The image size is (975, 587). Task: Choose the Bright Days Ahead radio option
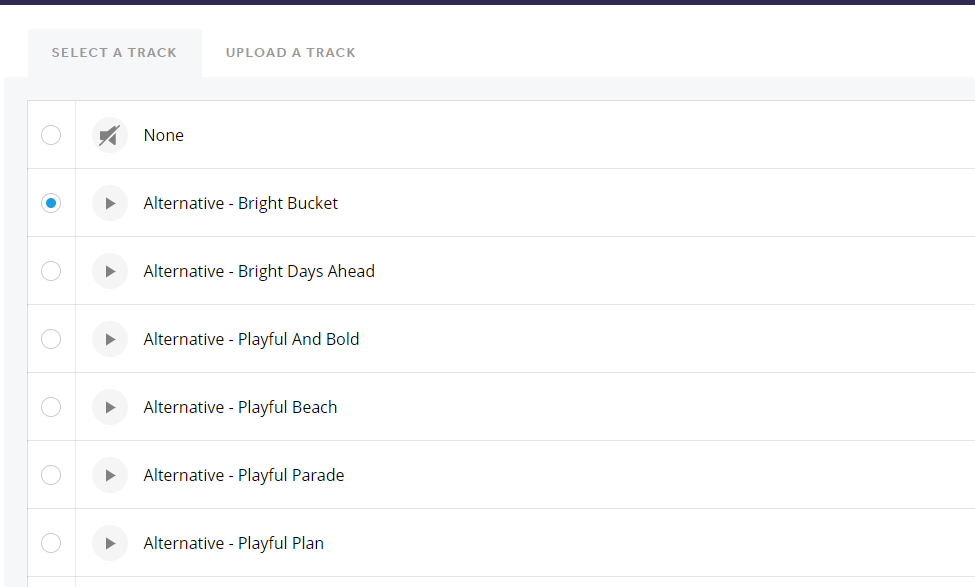pos(51,271)
